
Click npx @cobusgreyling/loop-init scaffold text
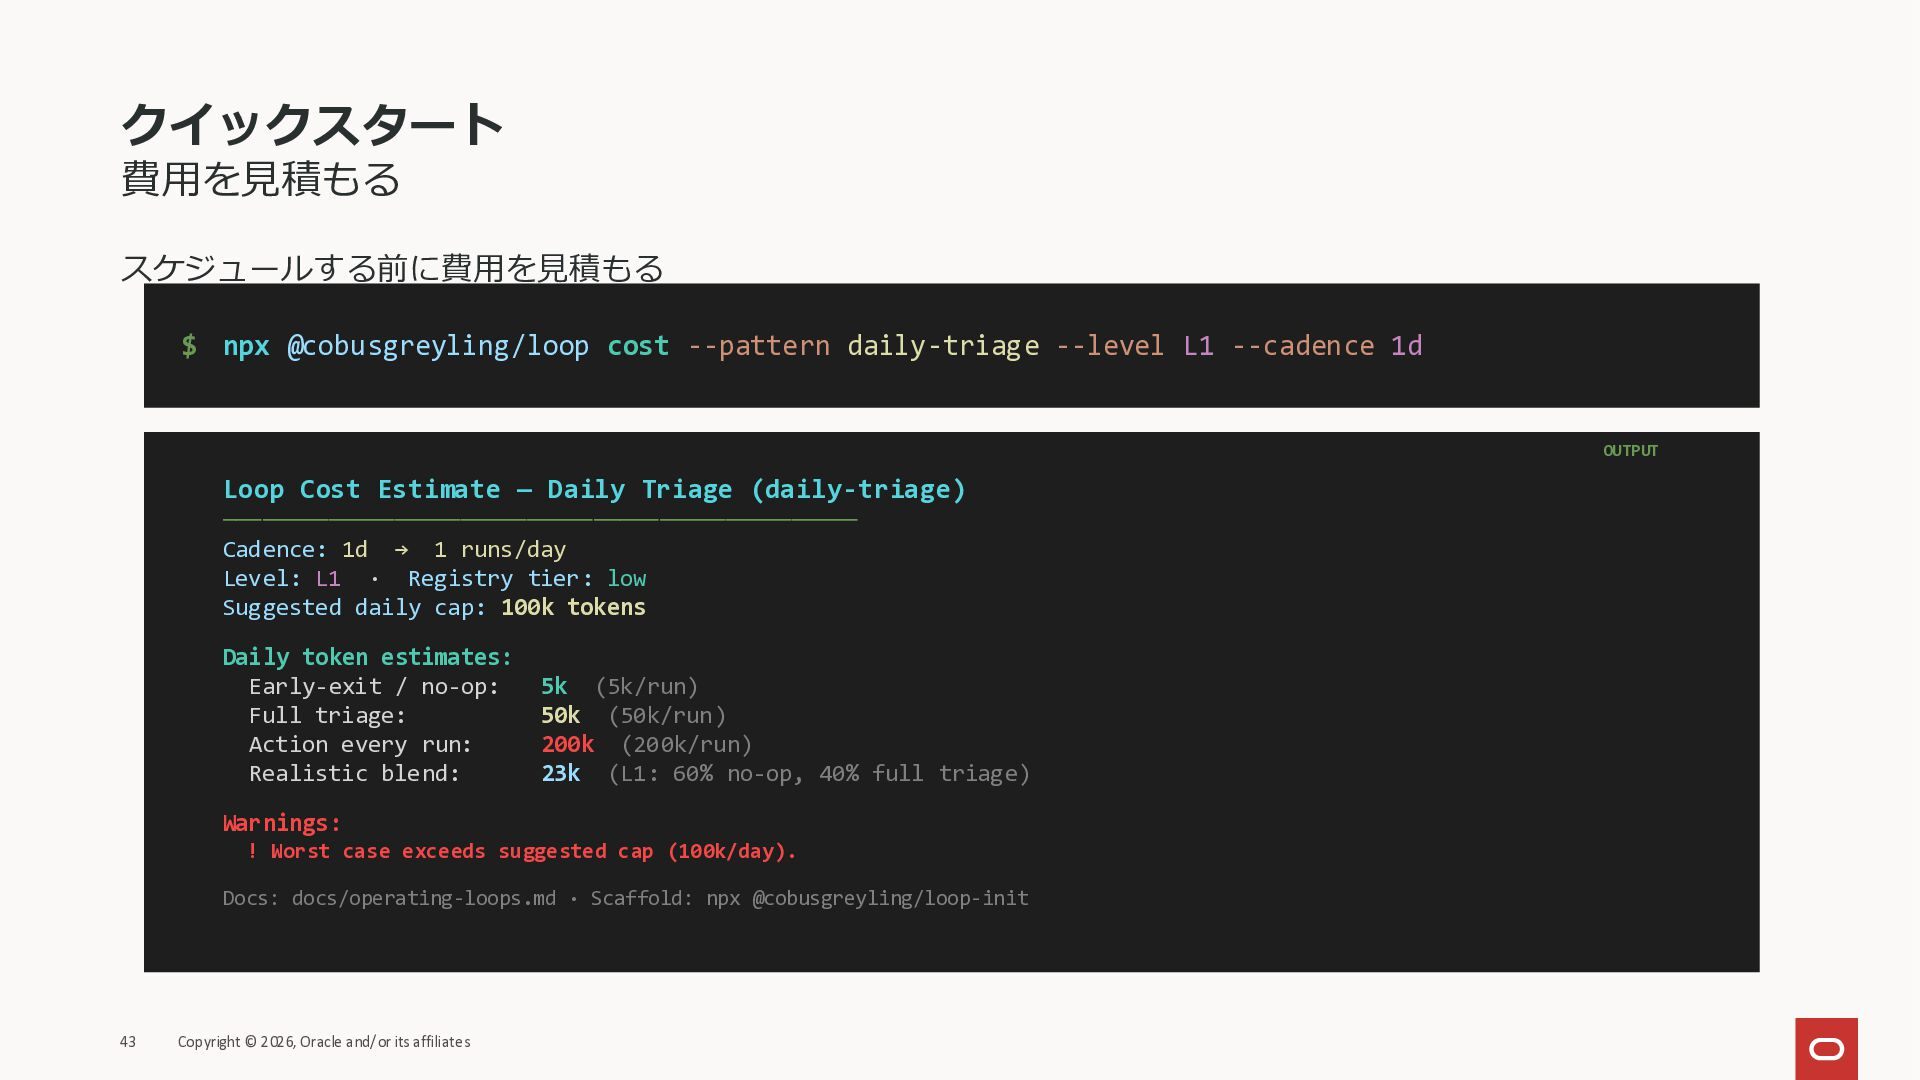click(x=867, y=898)
